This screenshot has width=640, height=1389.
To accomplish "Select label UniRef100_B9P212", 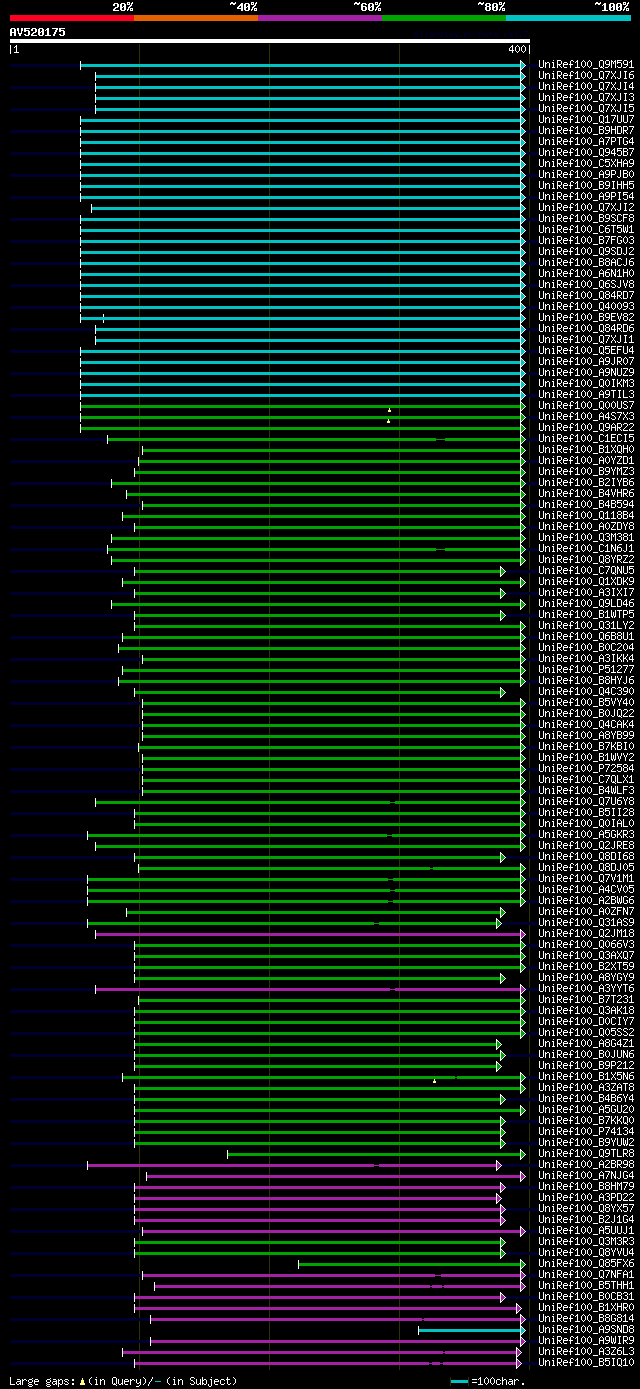I will (586, 1065).
